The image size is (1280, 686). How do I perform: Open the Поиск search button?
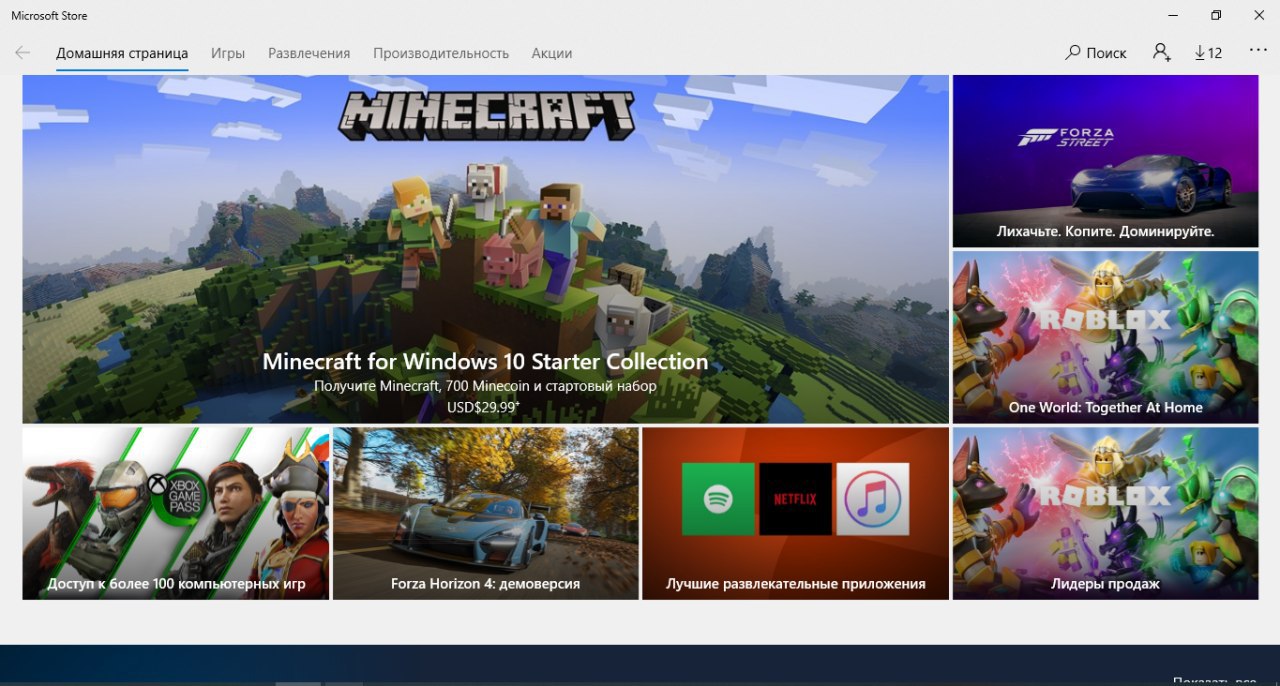[1096, 53]
